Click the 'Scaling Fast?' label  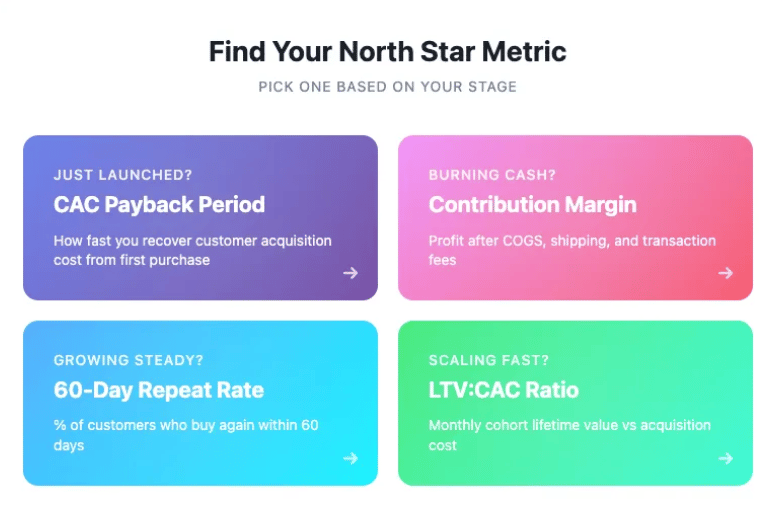[489, 360]
